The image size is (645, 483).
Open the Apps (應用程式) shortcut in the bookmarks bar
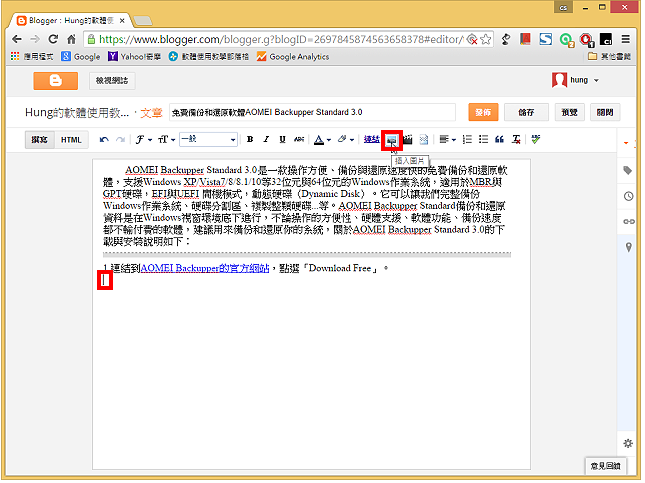coord(32,57)
